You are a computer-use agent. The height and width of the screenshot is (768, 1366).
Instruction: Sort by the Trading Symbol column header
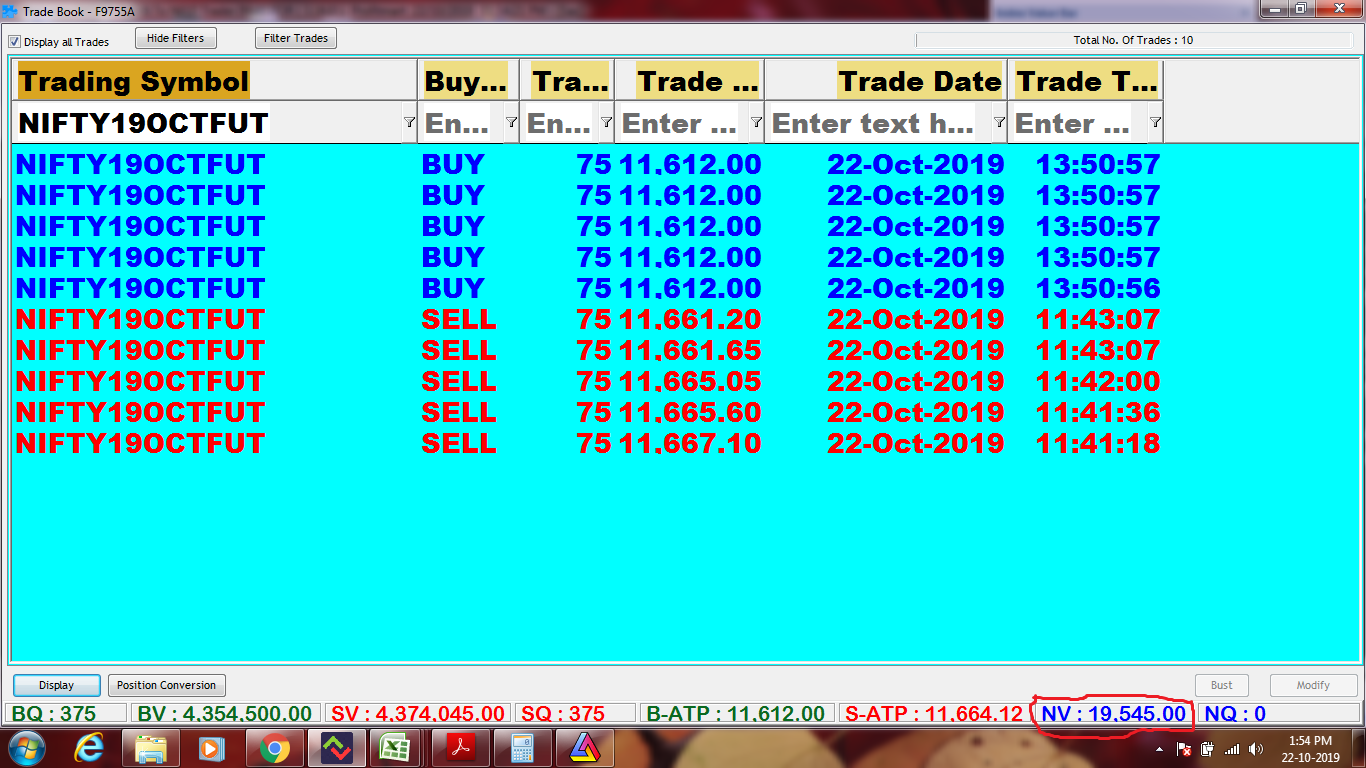coord(134,81)
